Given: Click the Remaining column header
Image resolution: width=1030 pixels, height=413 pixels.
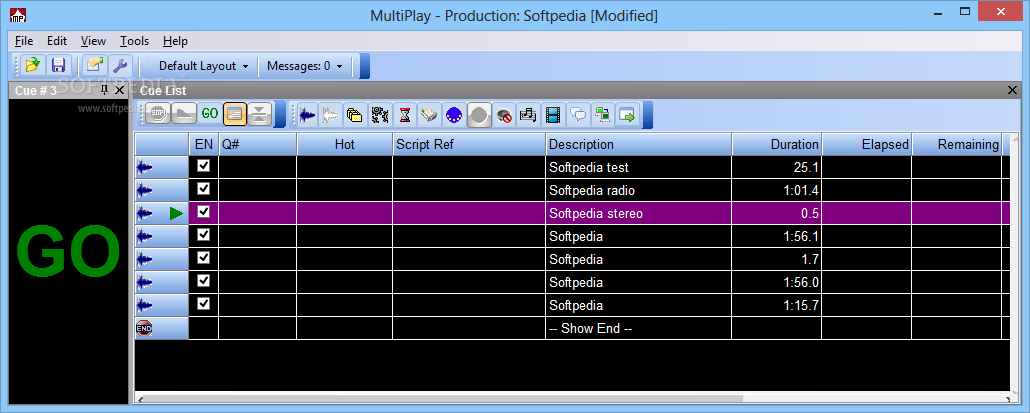Looking at the screenshot, I should click(x=957, y=144).
